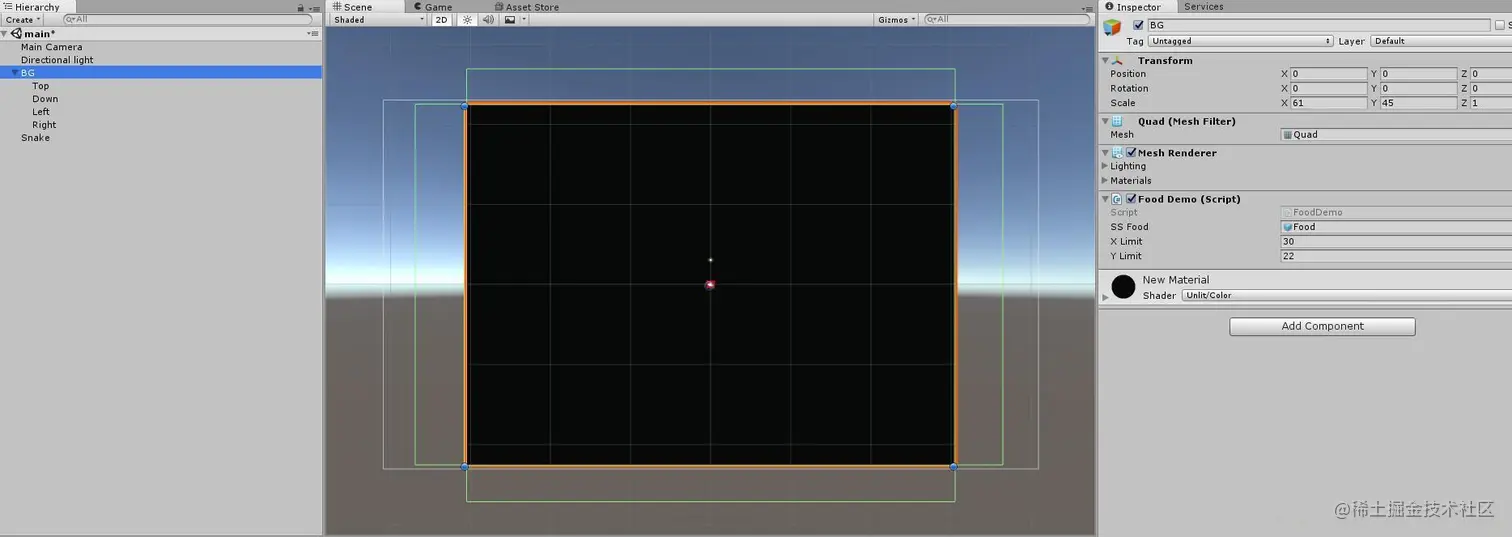Click the Mesh Renderer component icon
The image size is (1512, 537).
pyautogui.click(x=1117, y=153)
